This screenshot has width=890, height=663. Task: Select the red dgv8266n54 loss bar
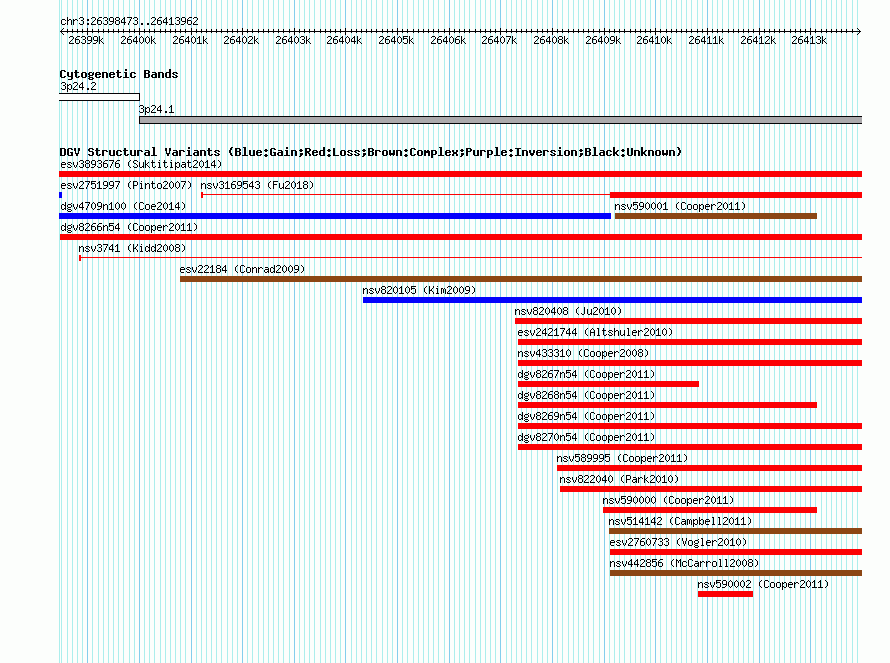point(460,237)
